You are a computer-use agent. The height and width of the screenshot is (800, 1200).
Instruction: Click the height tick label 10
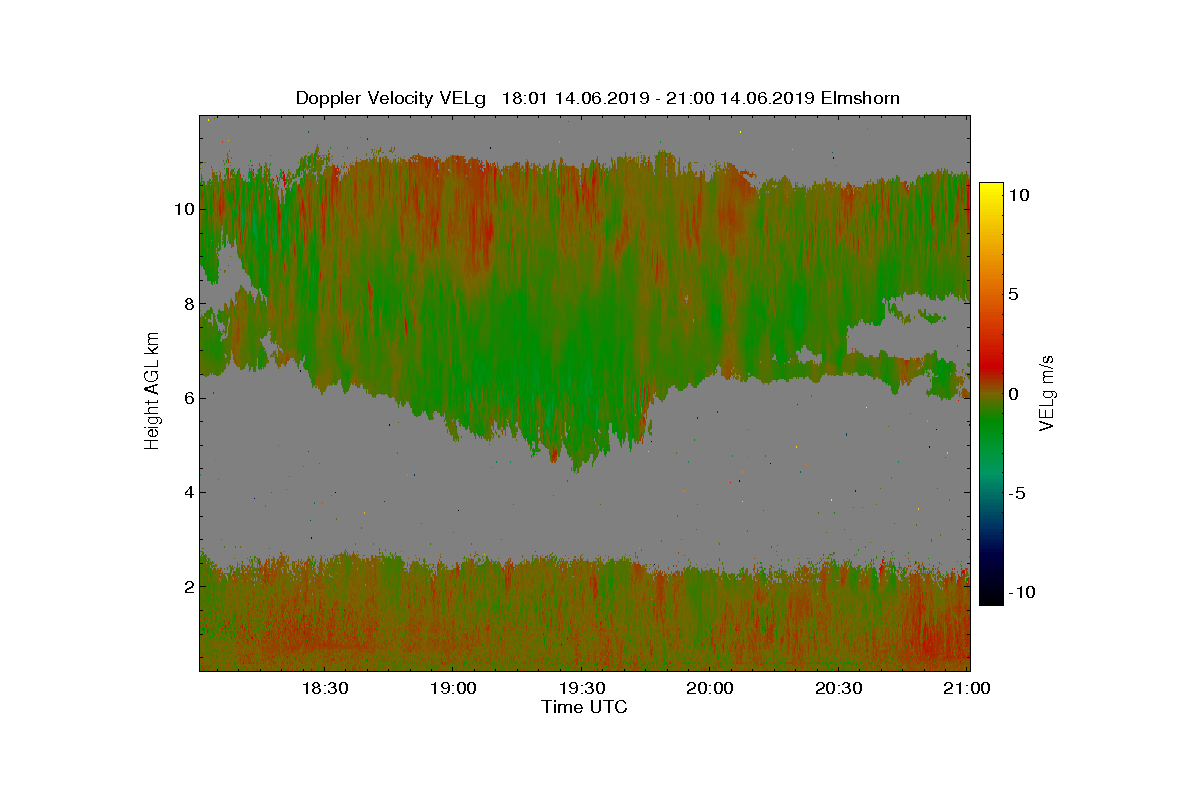tap(184, 209)
